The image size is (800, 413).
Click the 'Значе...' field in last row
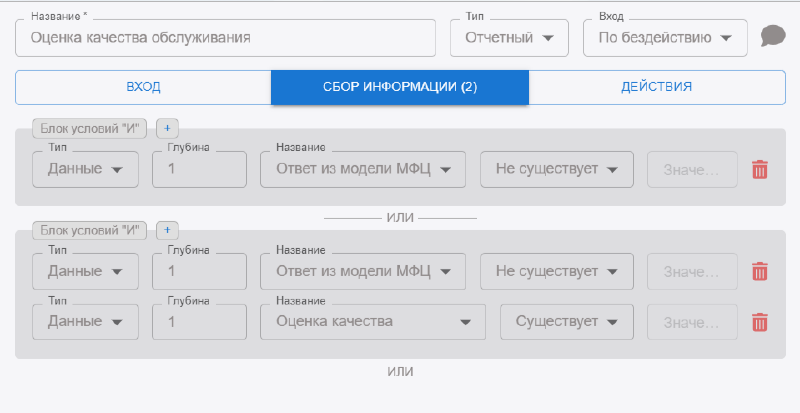click(692, 322)
